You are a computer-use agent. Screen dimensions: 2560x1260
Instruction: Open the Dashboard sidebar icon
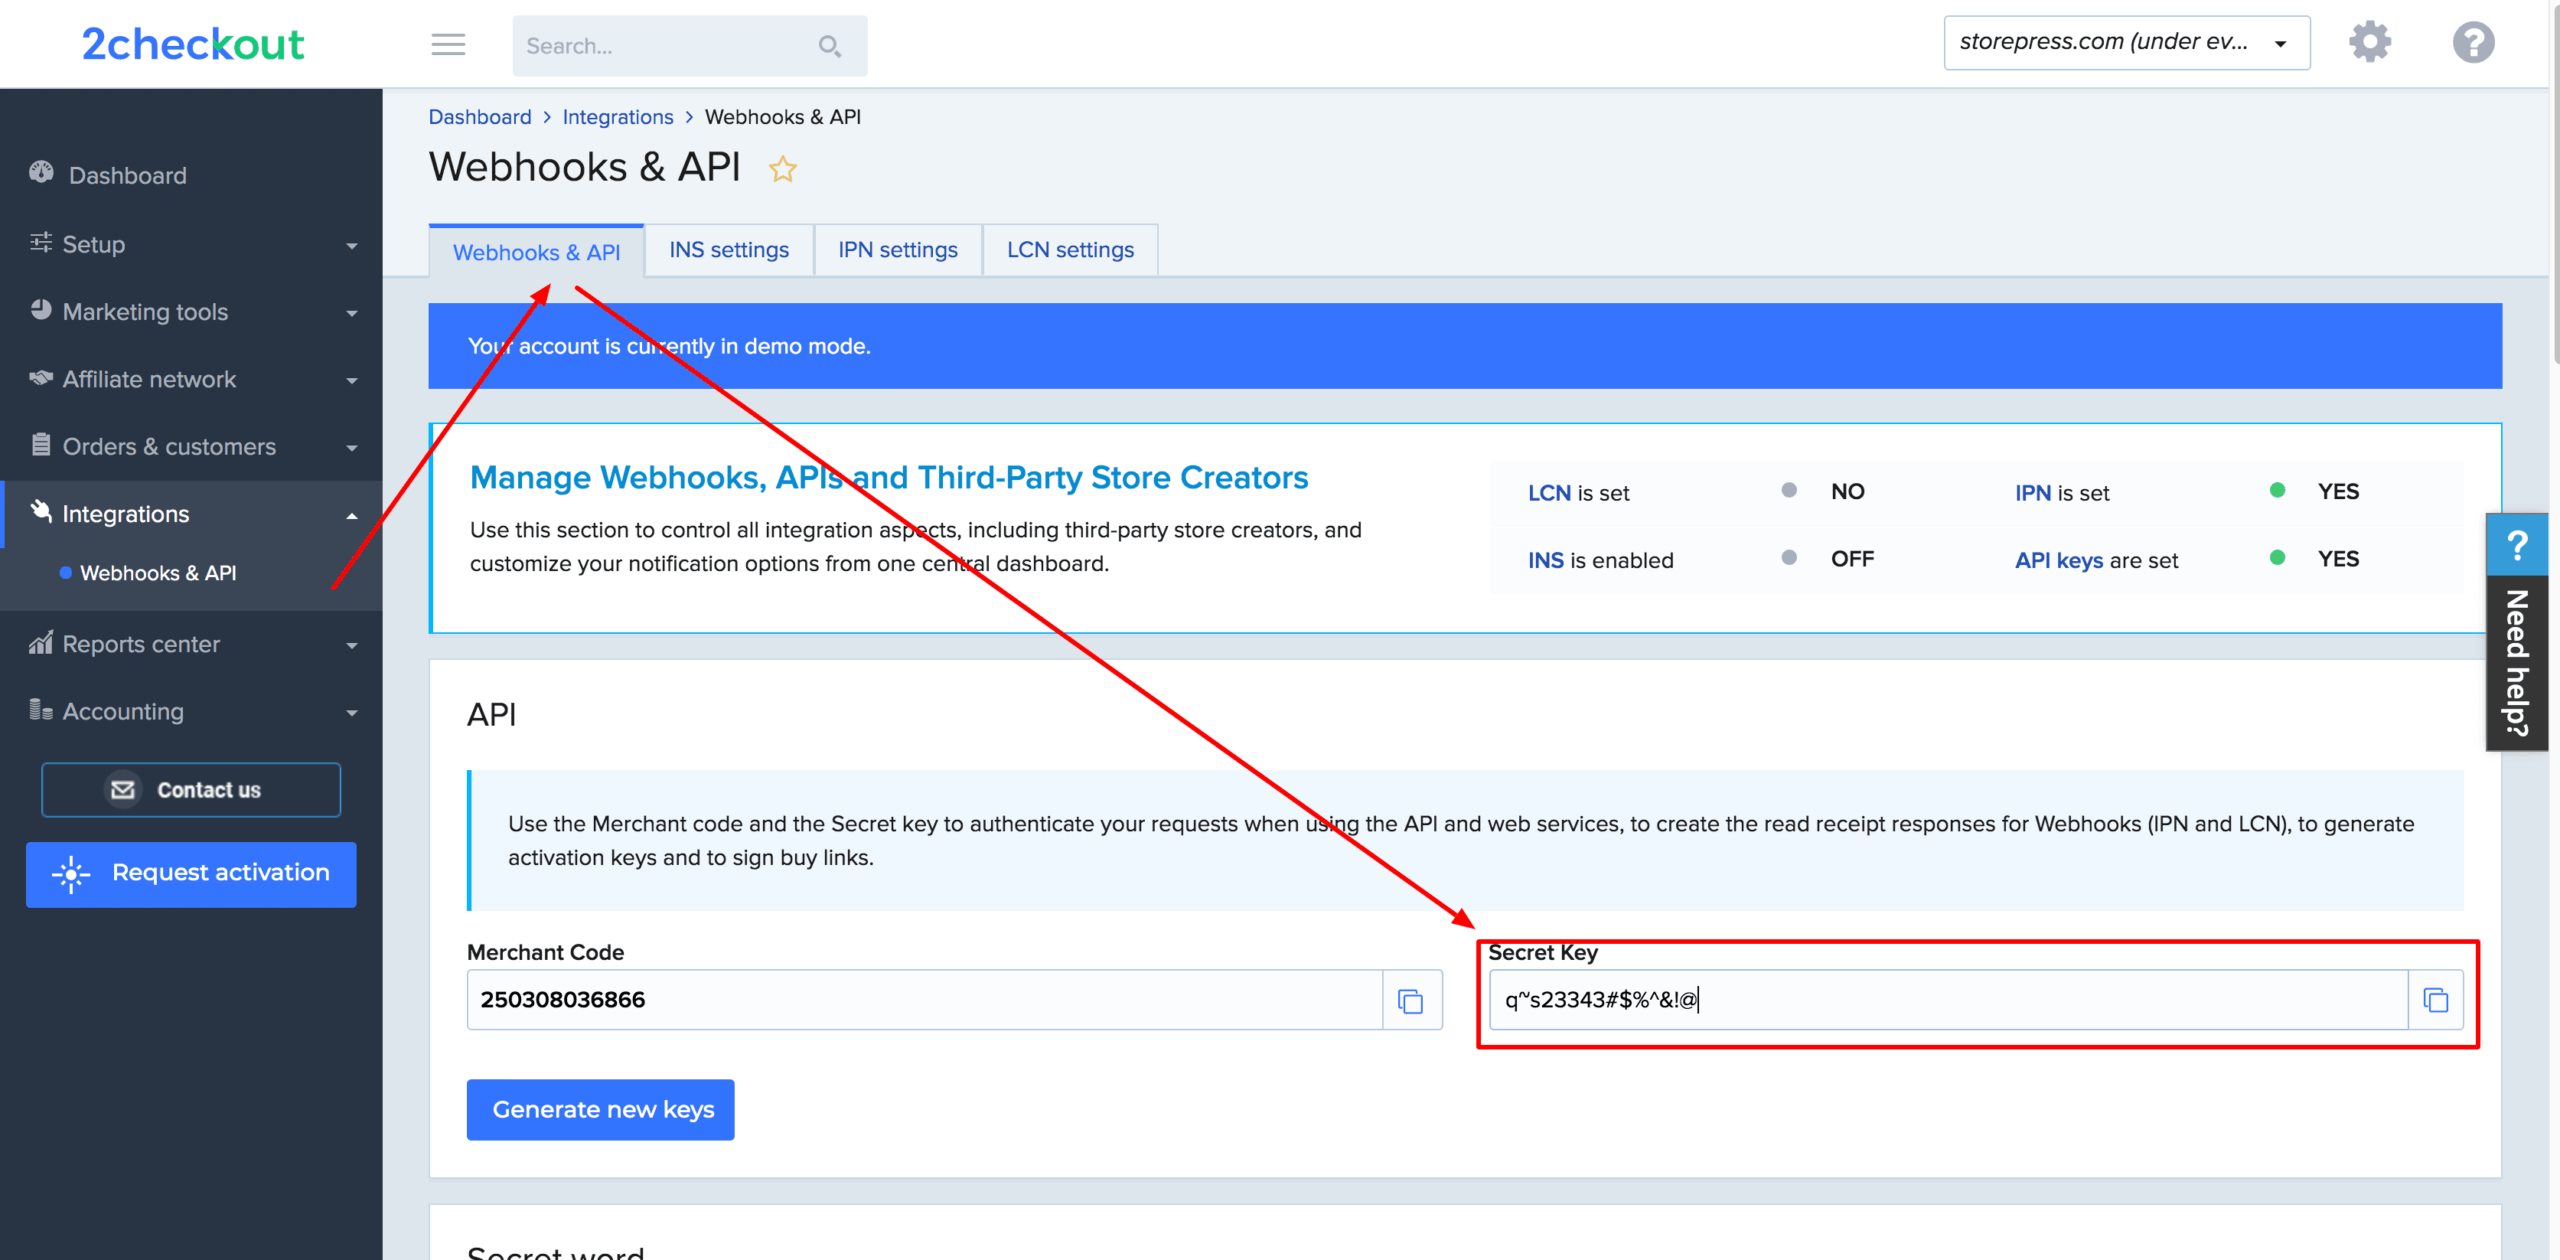(x=41, y=174)
